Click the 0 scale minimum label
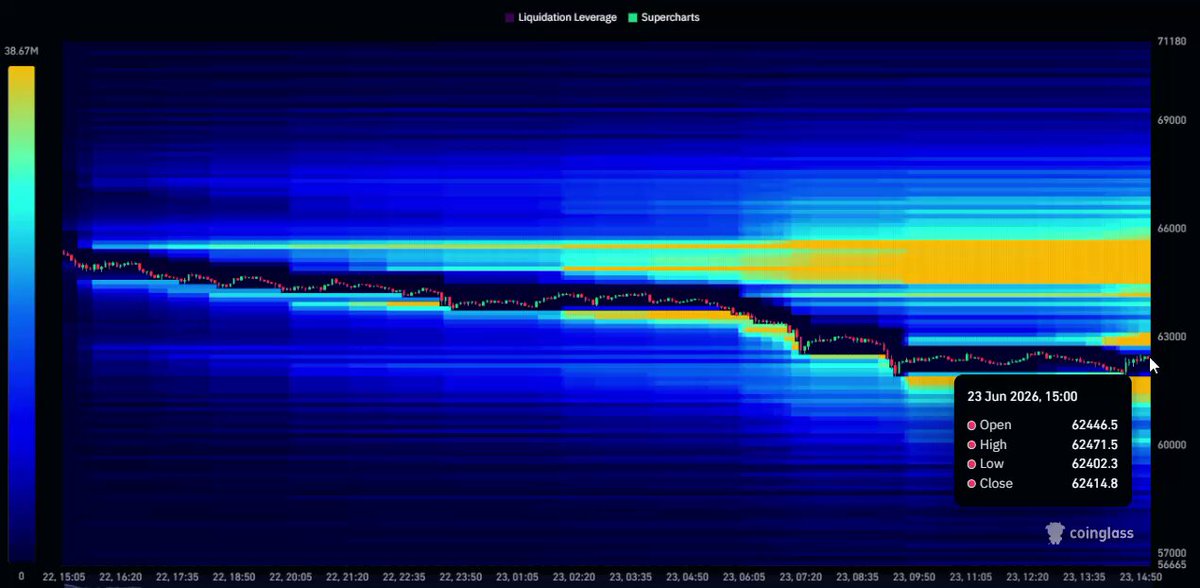The image size is (1200, 588). 21,576
